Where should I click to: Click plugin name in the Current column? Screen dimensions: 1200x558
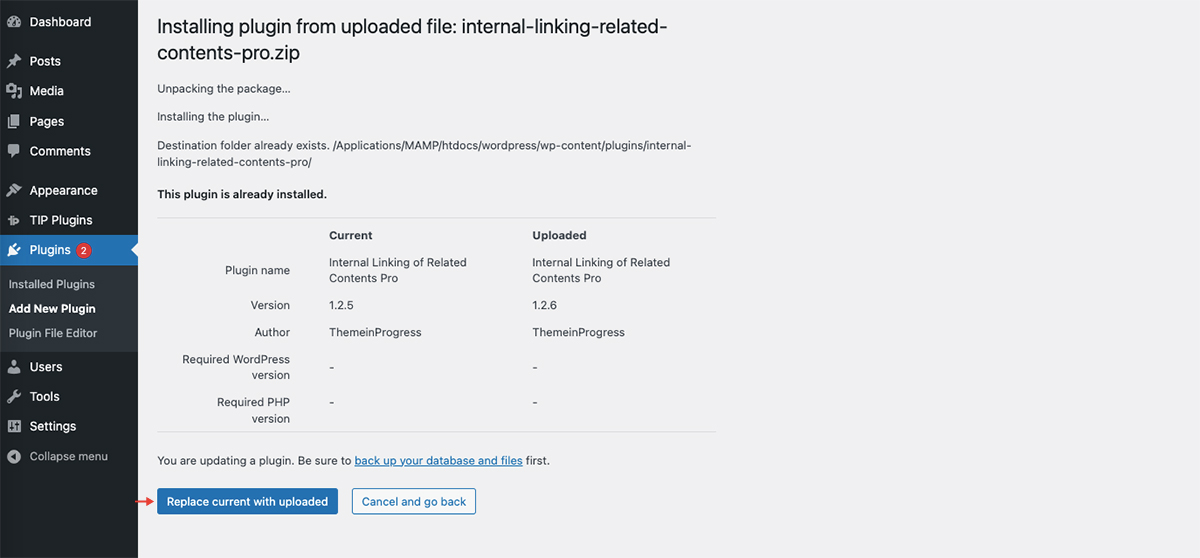click(x=398, y=270)
